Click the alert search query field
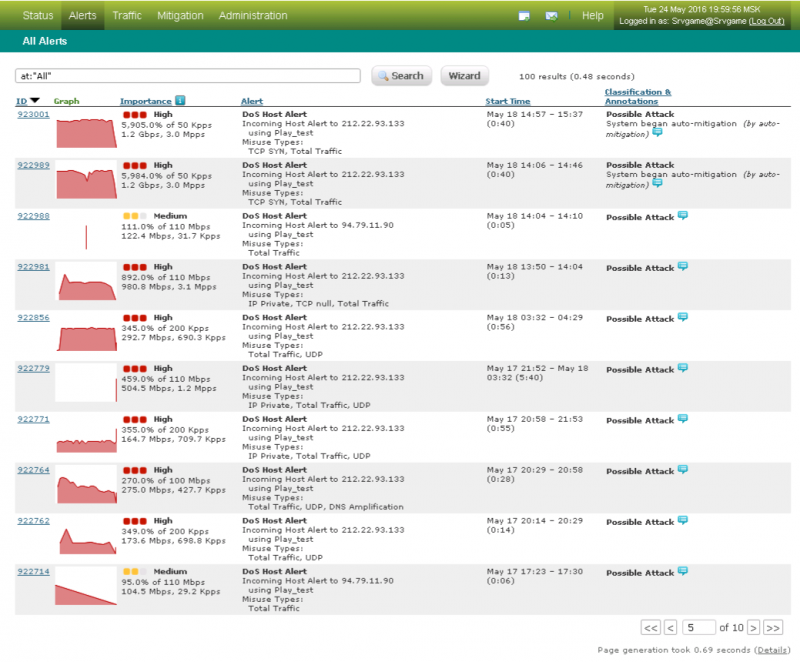This screenshot has height=662, width=800. tap(187, 76)
